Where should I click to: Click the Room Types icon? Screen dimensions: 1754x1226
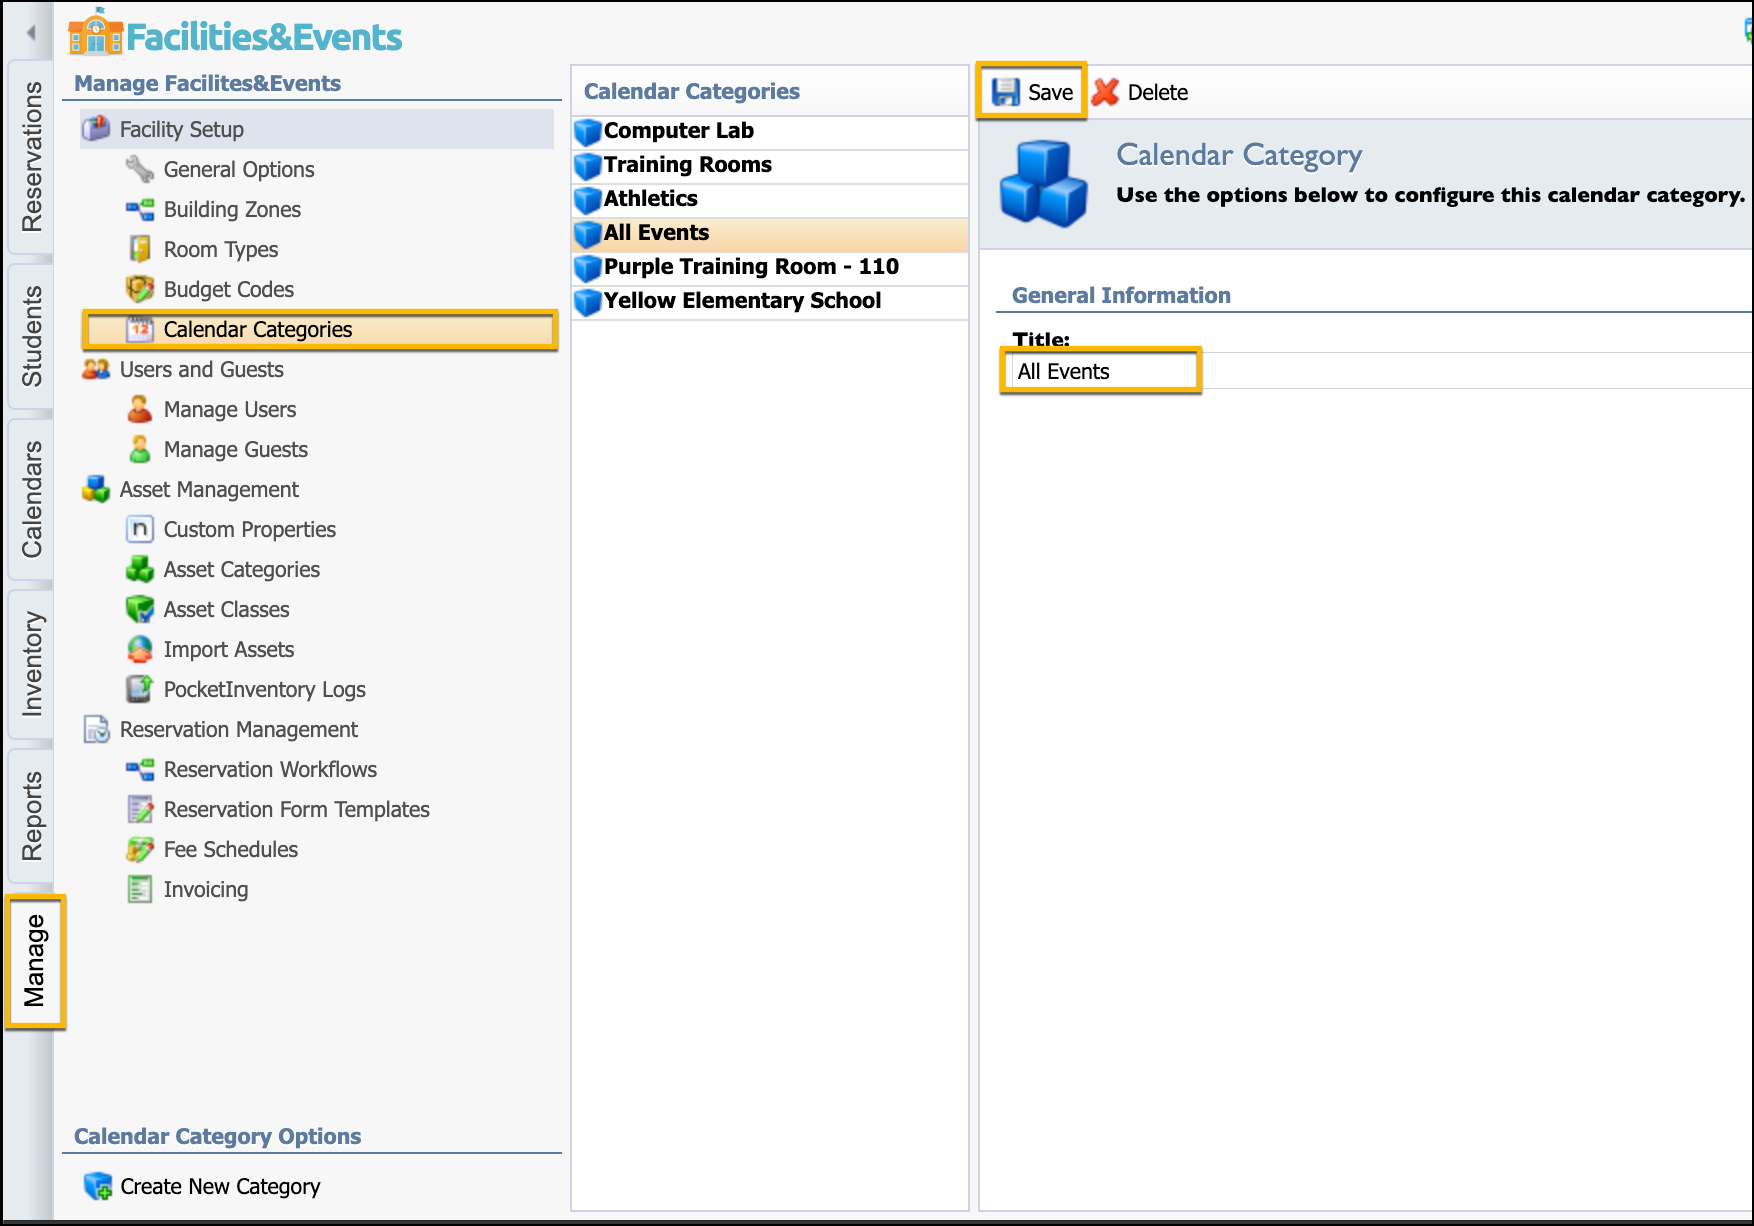(140, 249)
